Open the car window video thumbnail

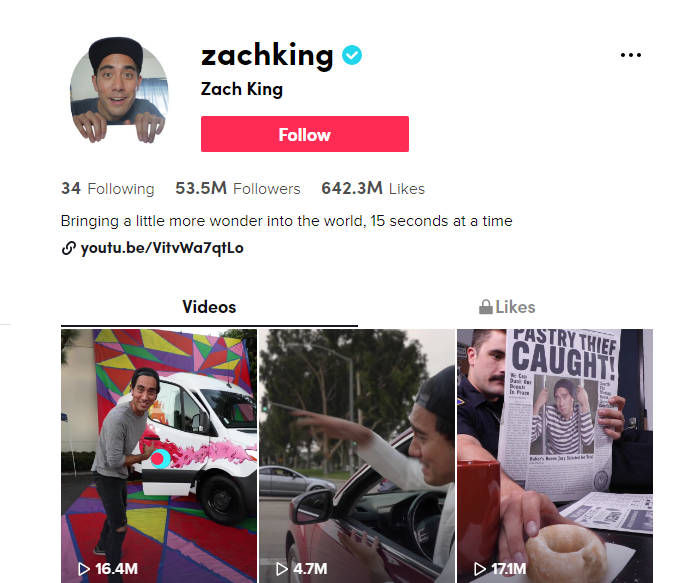coord(357,456)
